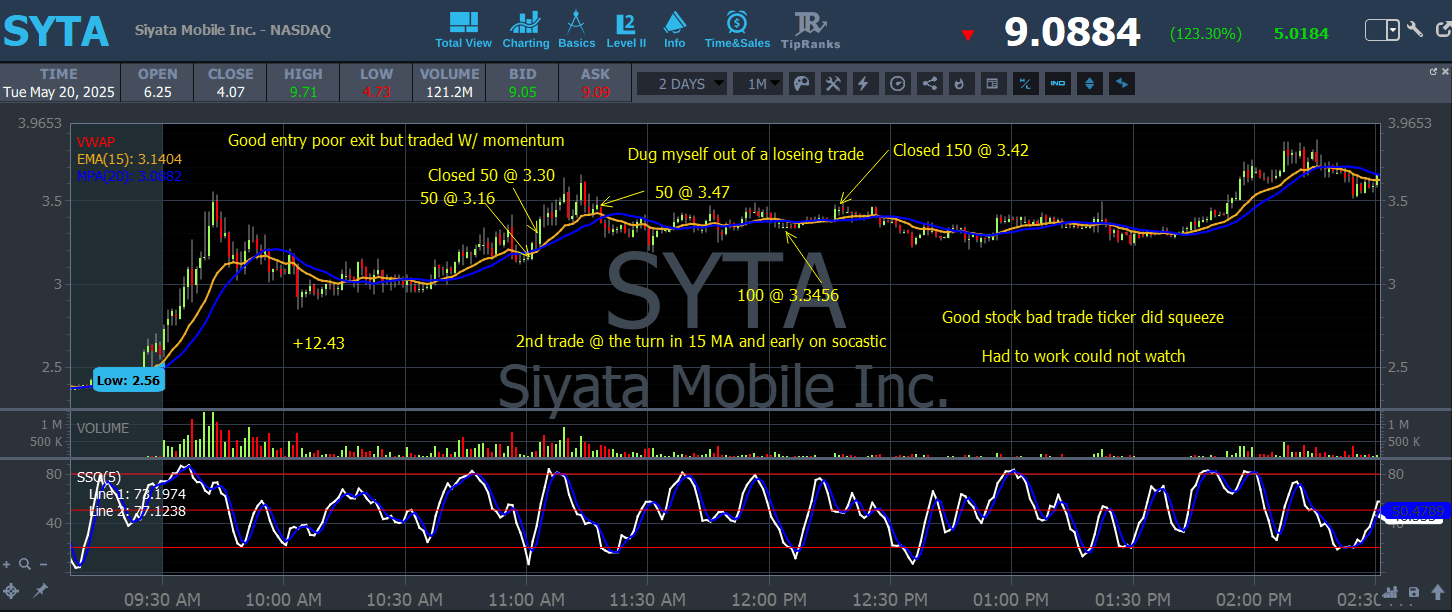This screenshot has height=612, width=1452.
Task: Click the OPEN 6.25 quote cell
Action: pyautogui.click(x=157, y=83)
